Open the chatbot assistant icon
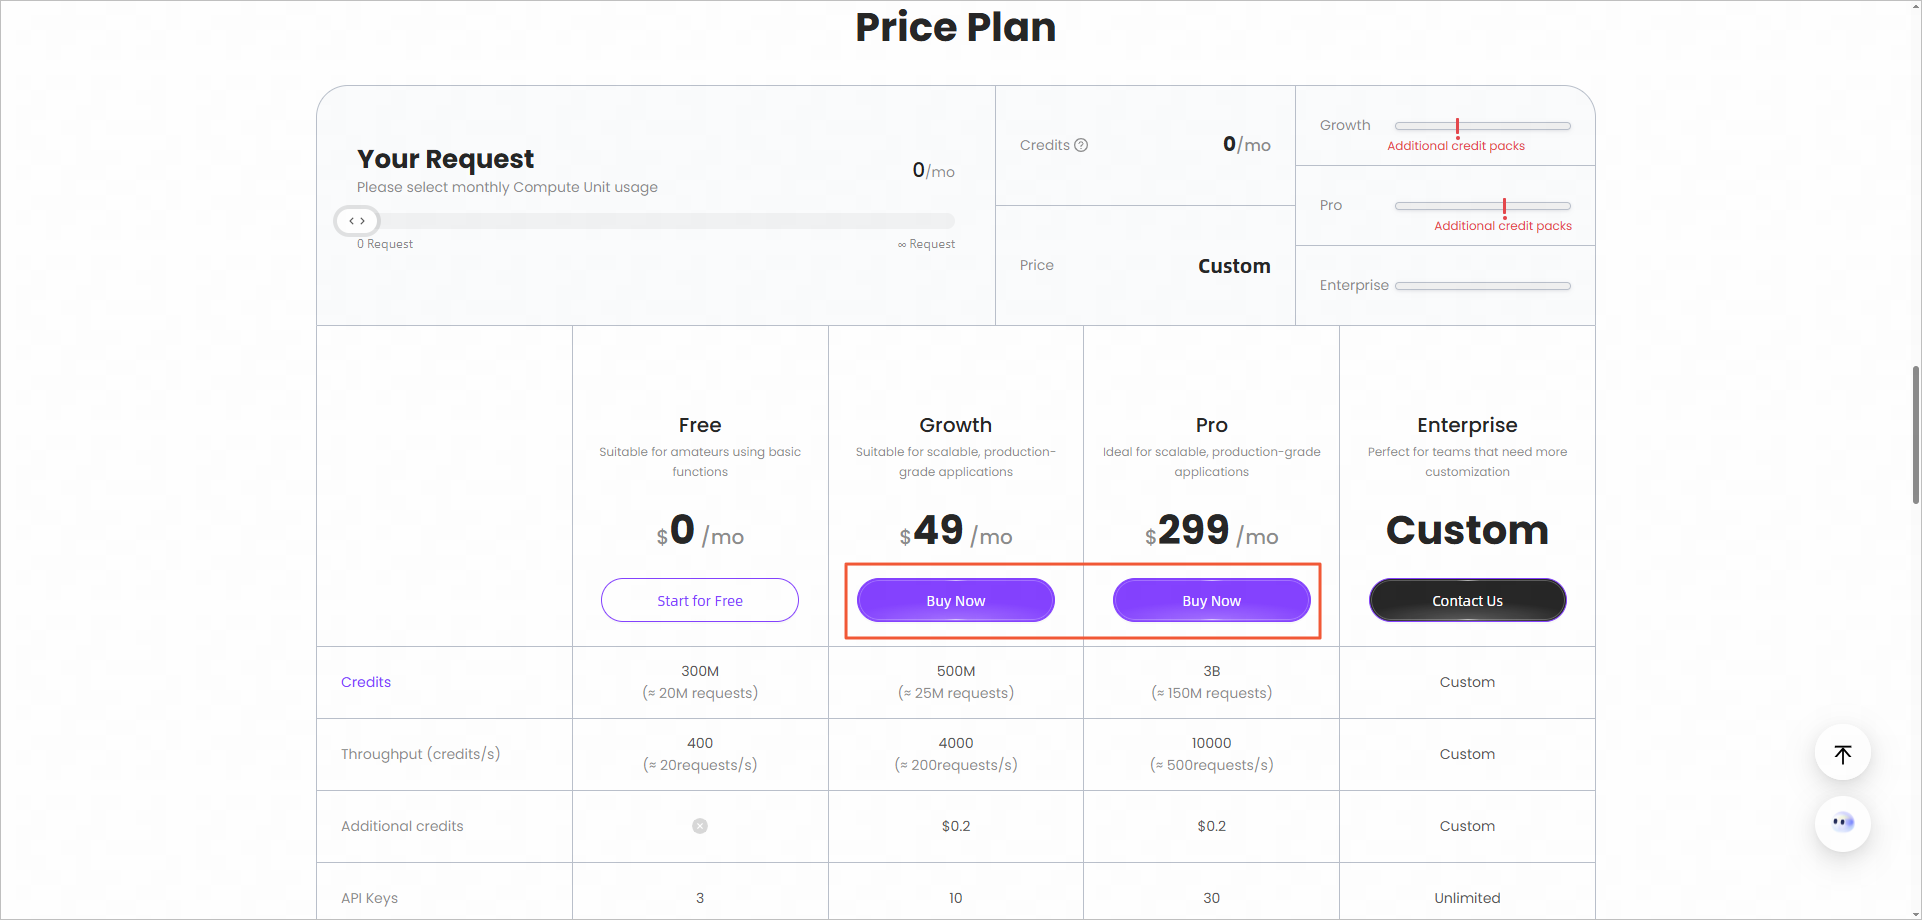The width and height of the screenshot is (1922, 920). [x=1842, y=823]
